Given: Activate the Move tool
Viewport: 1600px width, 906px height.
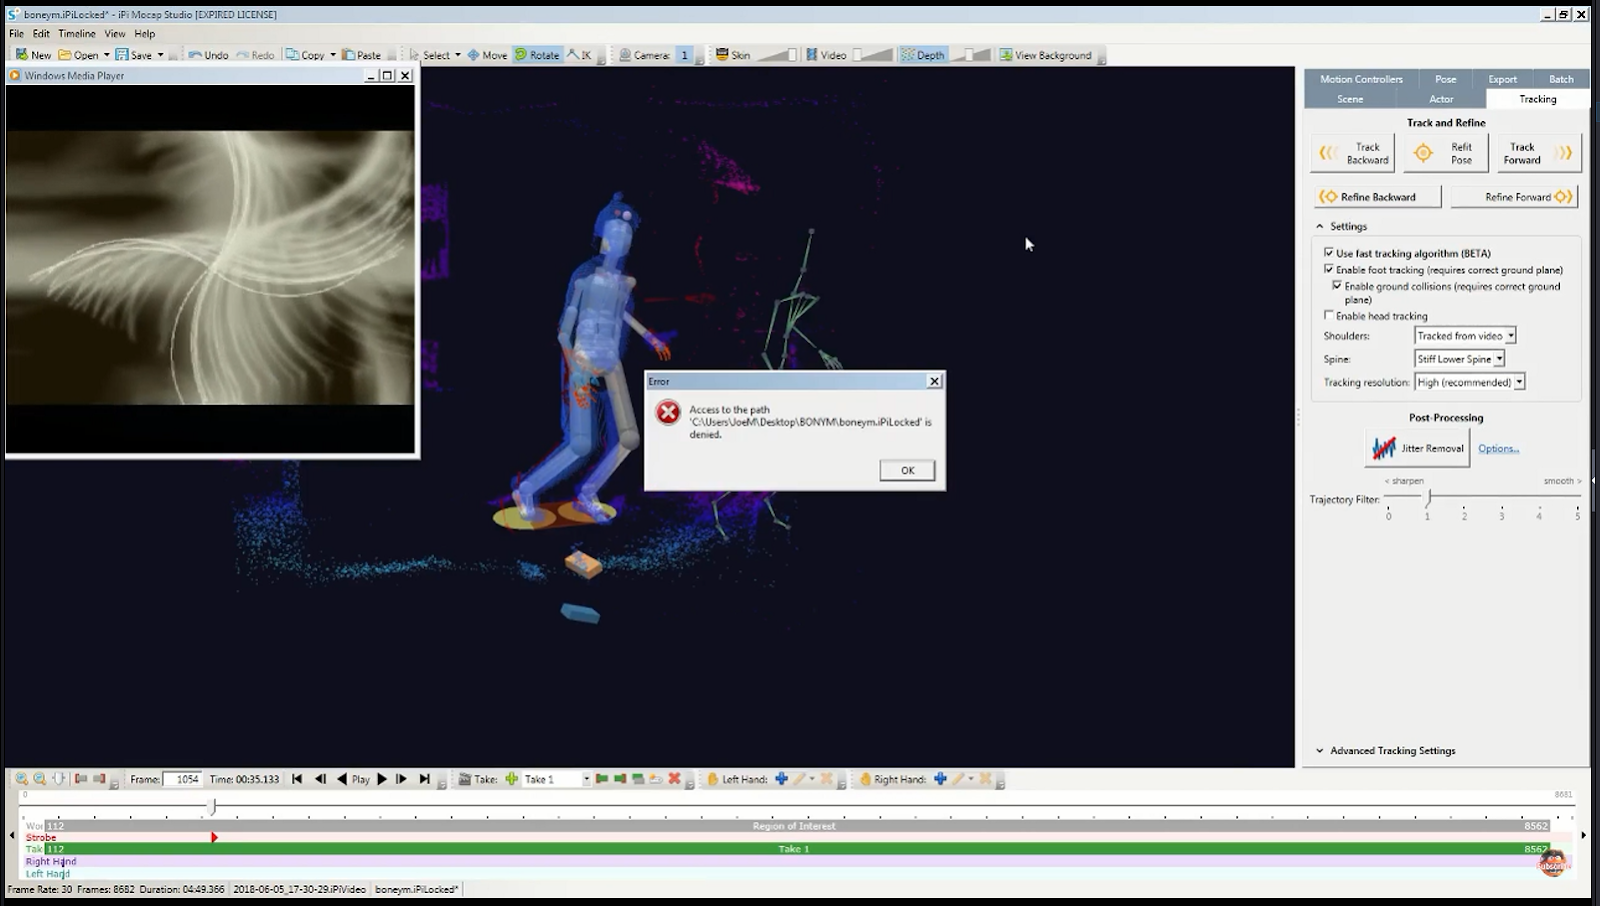Looking at the screenshot, I should [487, 55].
